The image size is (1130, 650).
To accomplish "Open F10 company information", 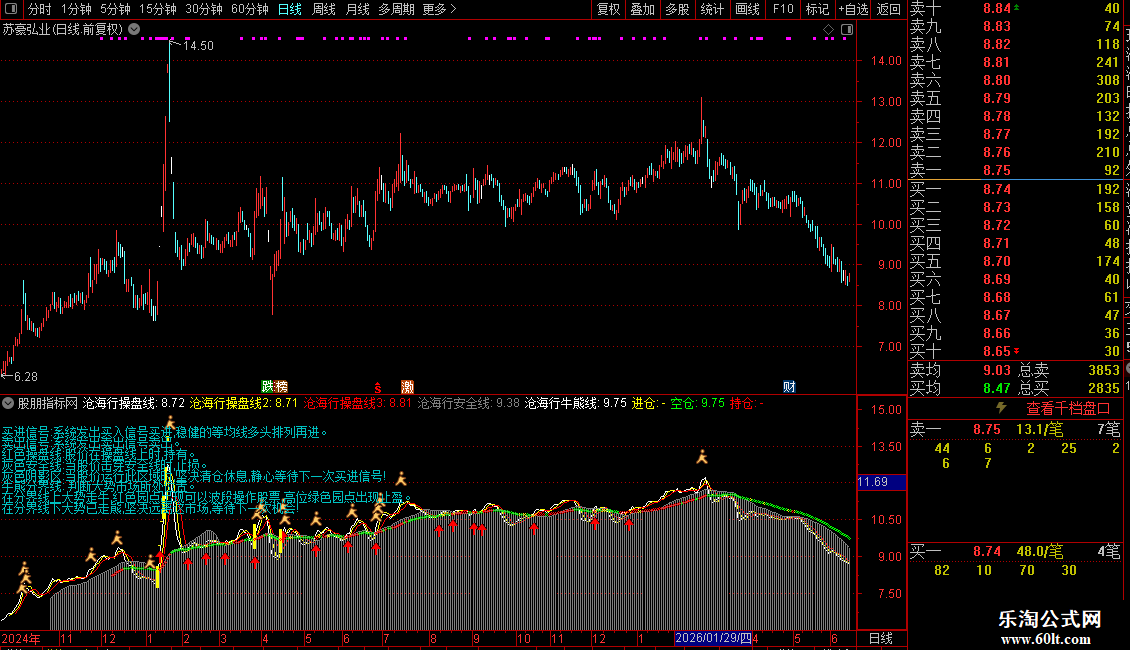I will [x=783, y=9].
